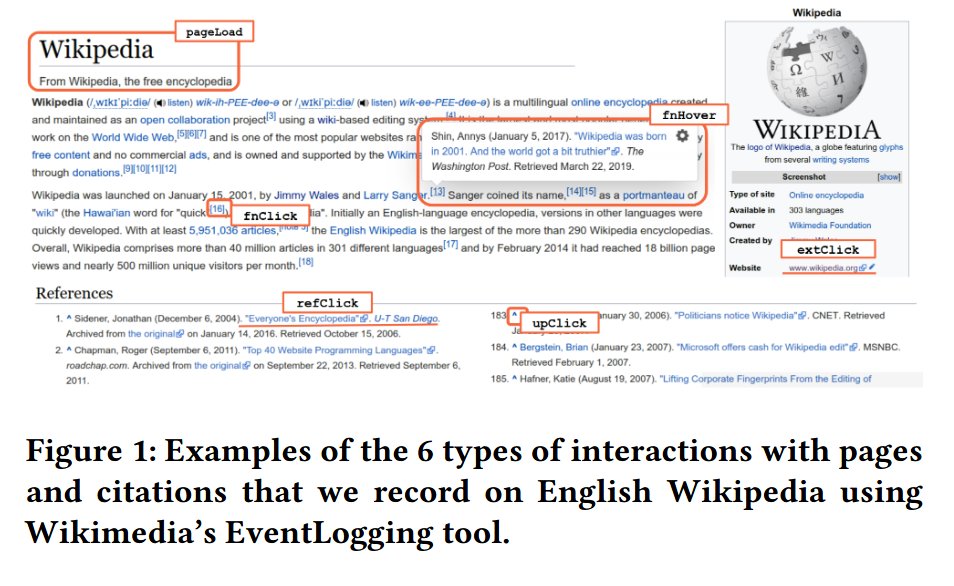Image resolution: width=954 pixels, height=586 pixels.
Task: Open the 'Bergstein, Brian' author link
Action: tap(554, 347)
